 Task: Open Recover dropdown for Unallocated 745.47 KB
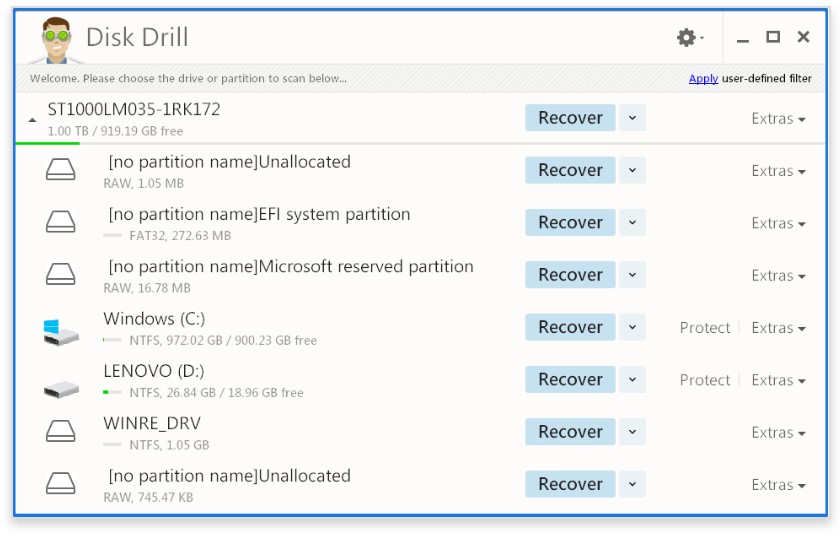point(632,484)
